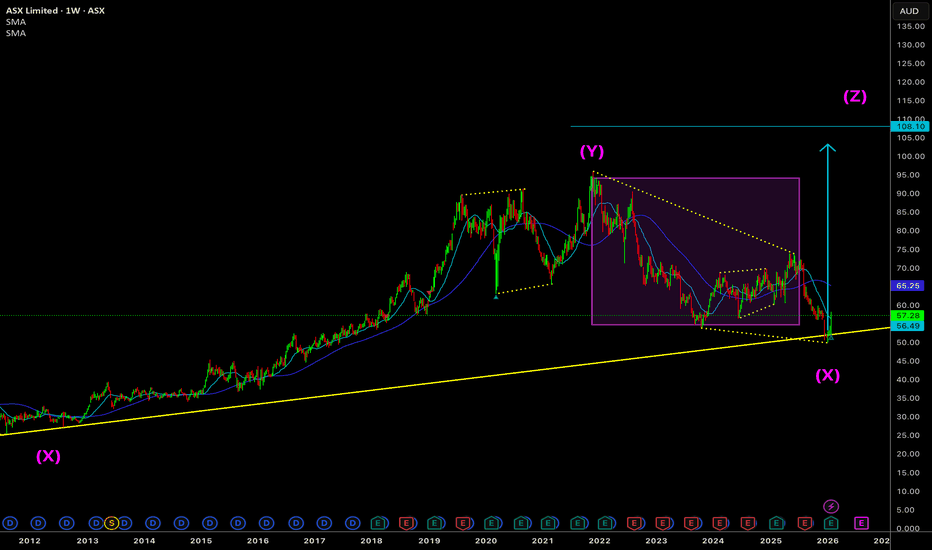The height and width of the screenshot is (550, 932).
Task: Select the (X) label at lower left
Action: pos(48,455)
